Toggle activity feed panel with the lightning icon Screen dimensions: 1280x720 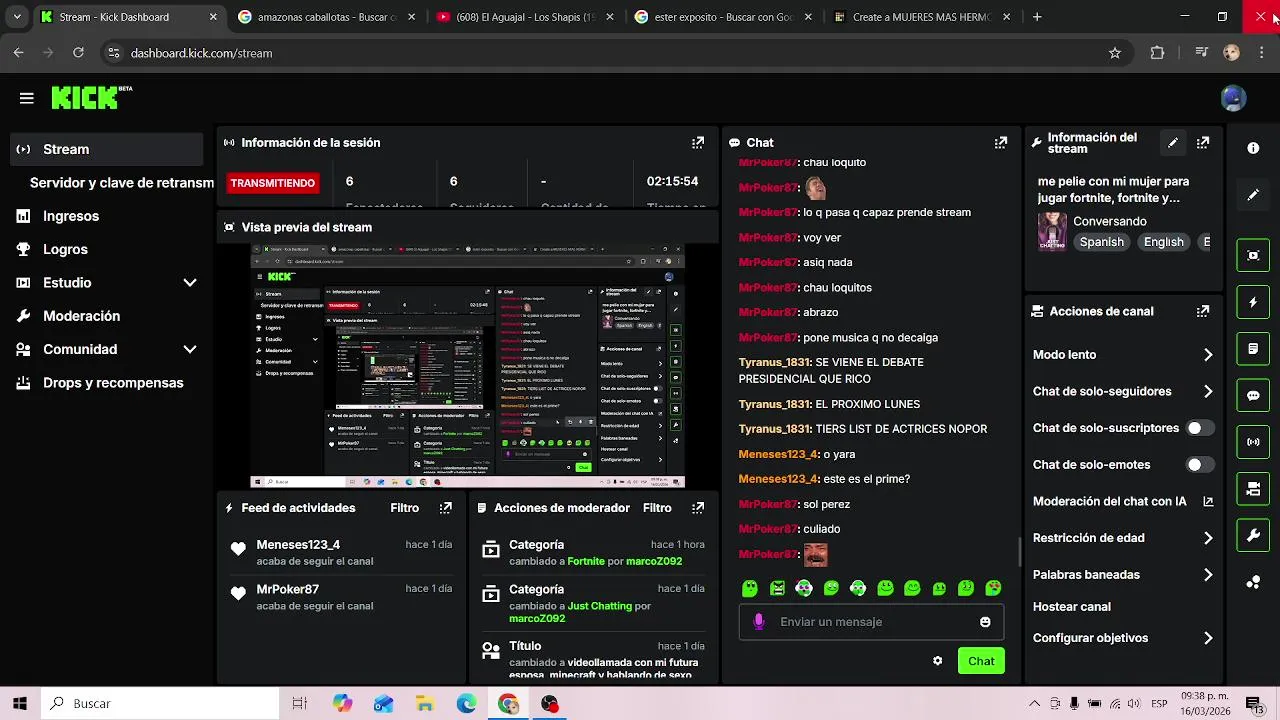[1253, 302]
